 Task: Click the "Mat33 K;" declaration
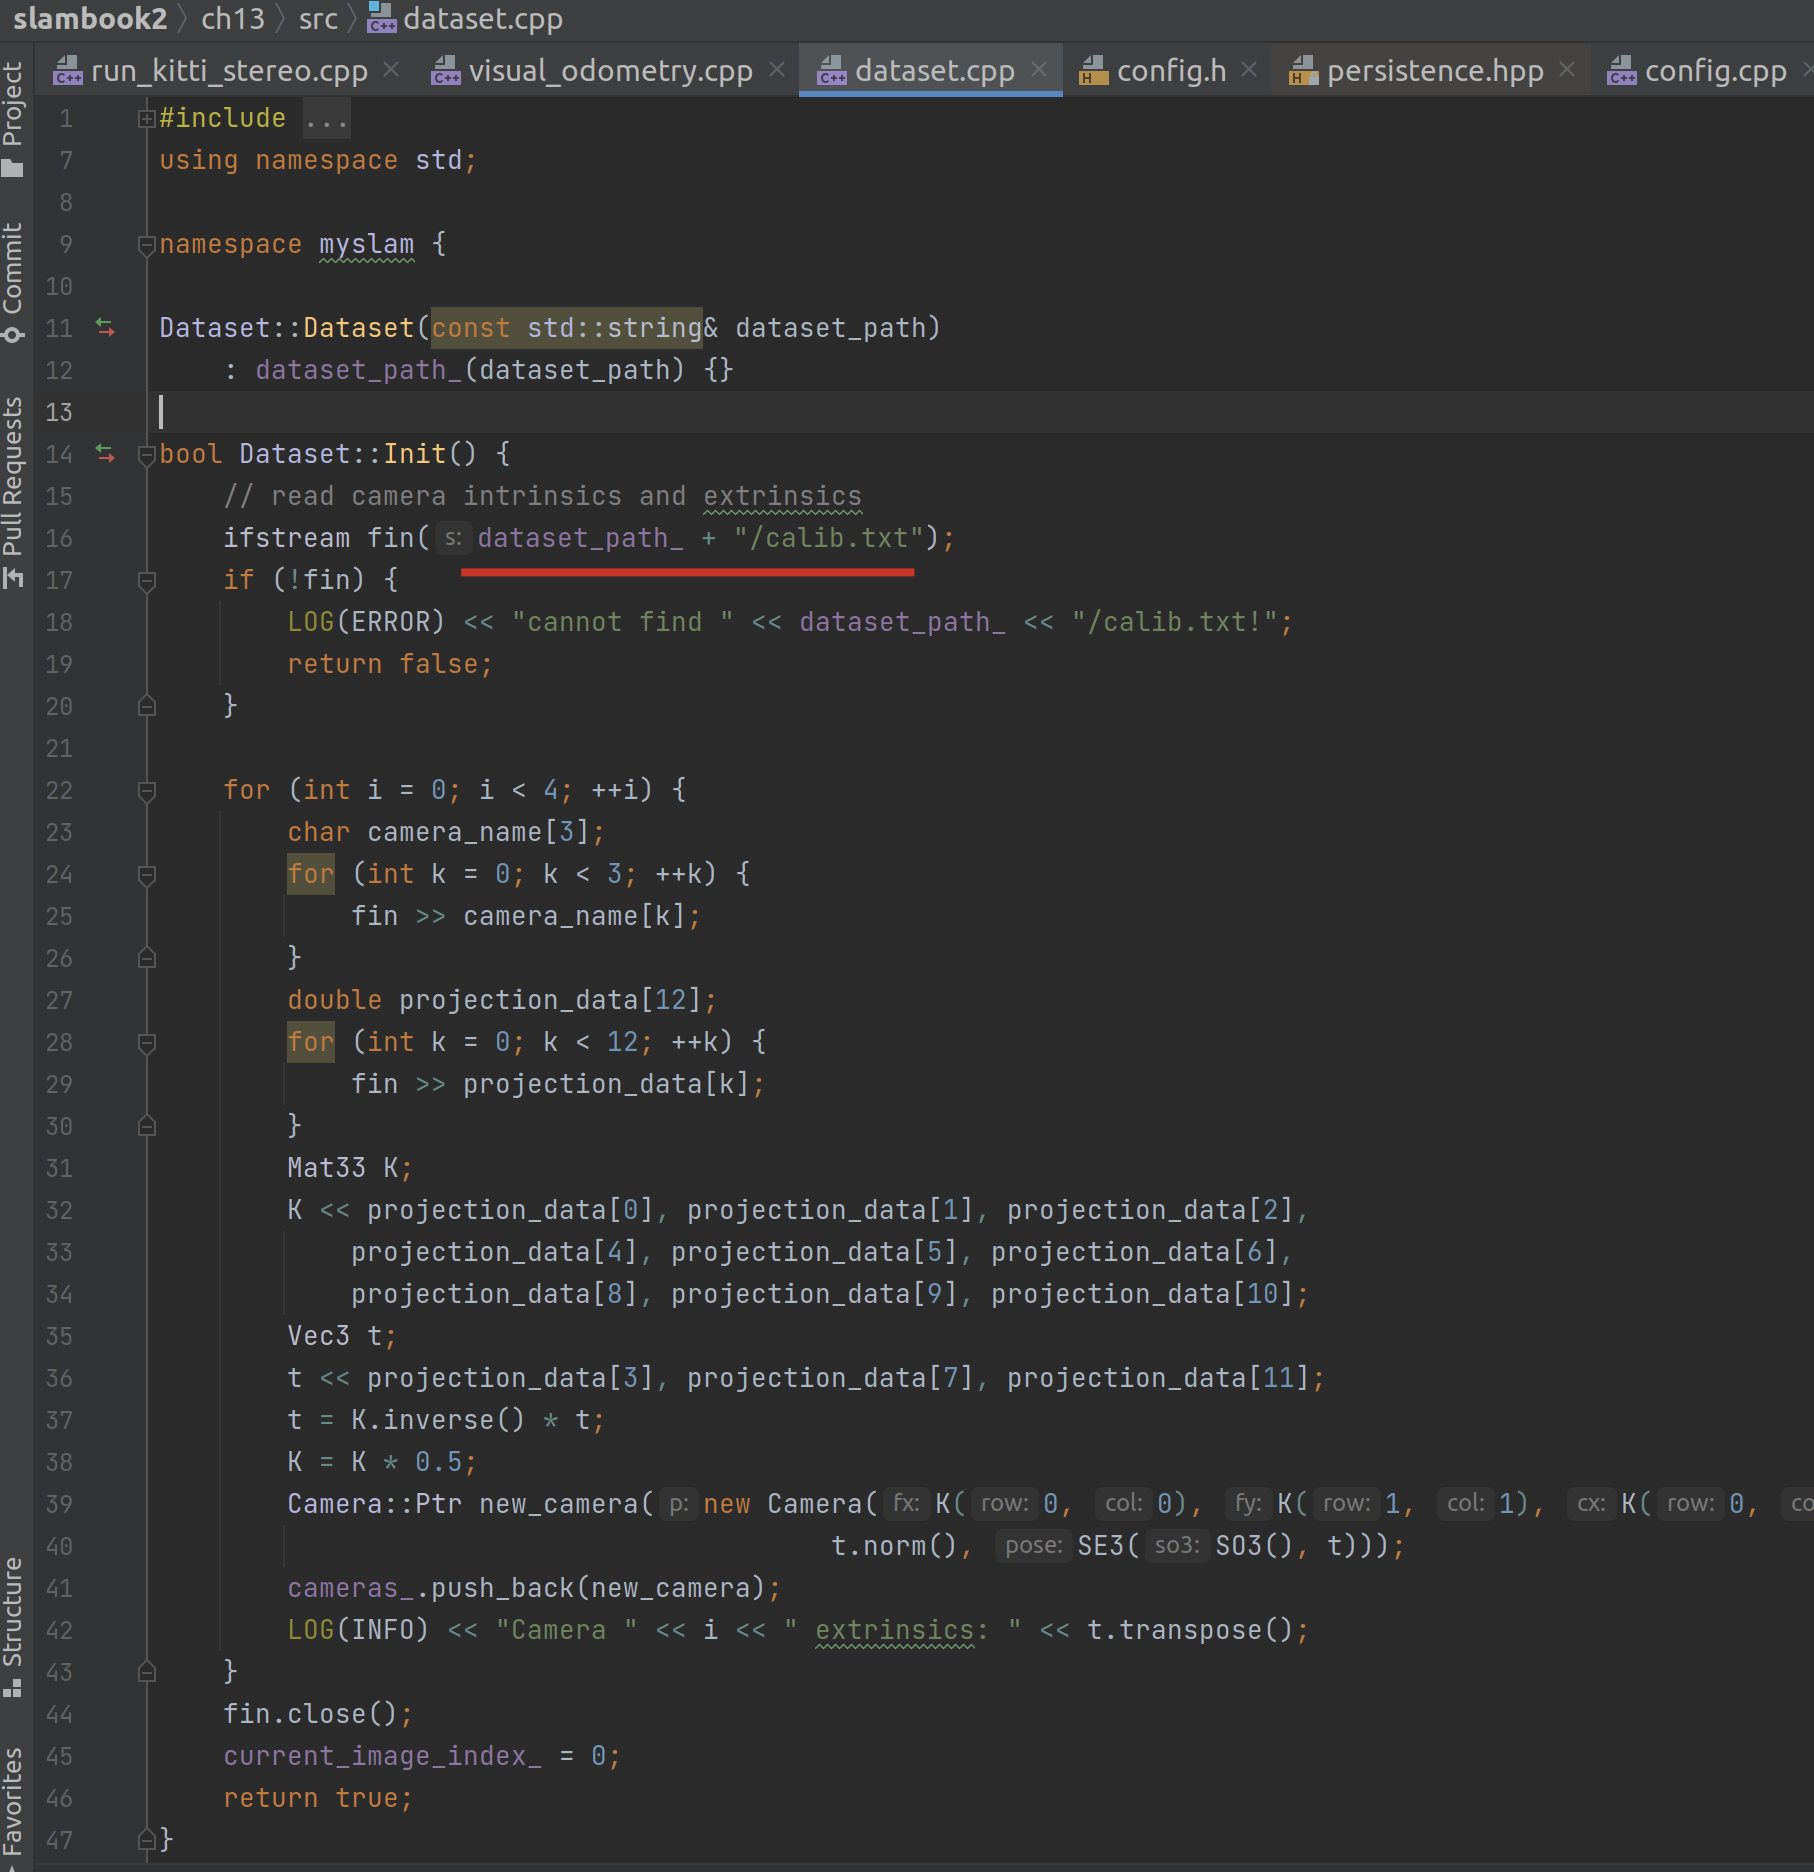click(350, 1168)
